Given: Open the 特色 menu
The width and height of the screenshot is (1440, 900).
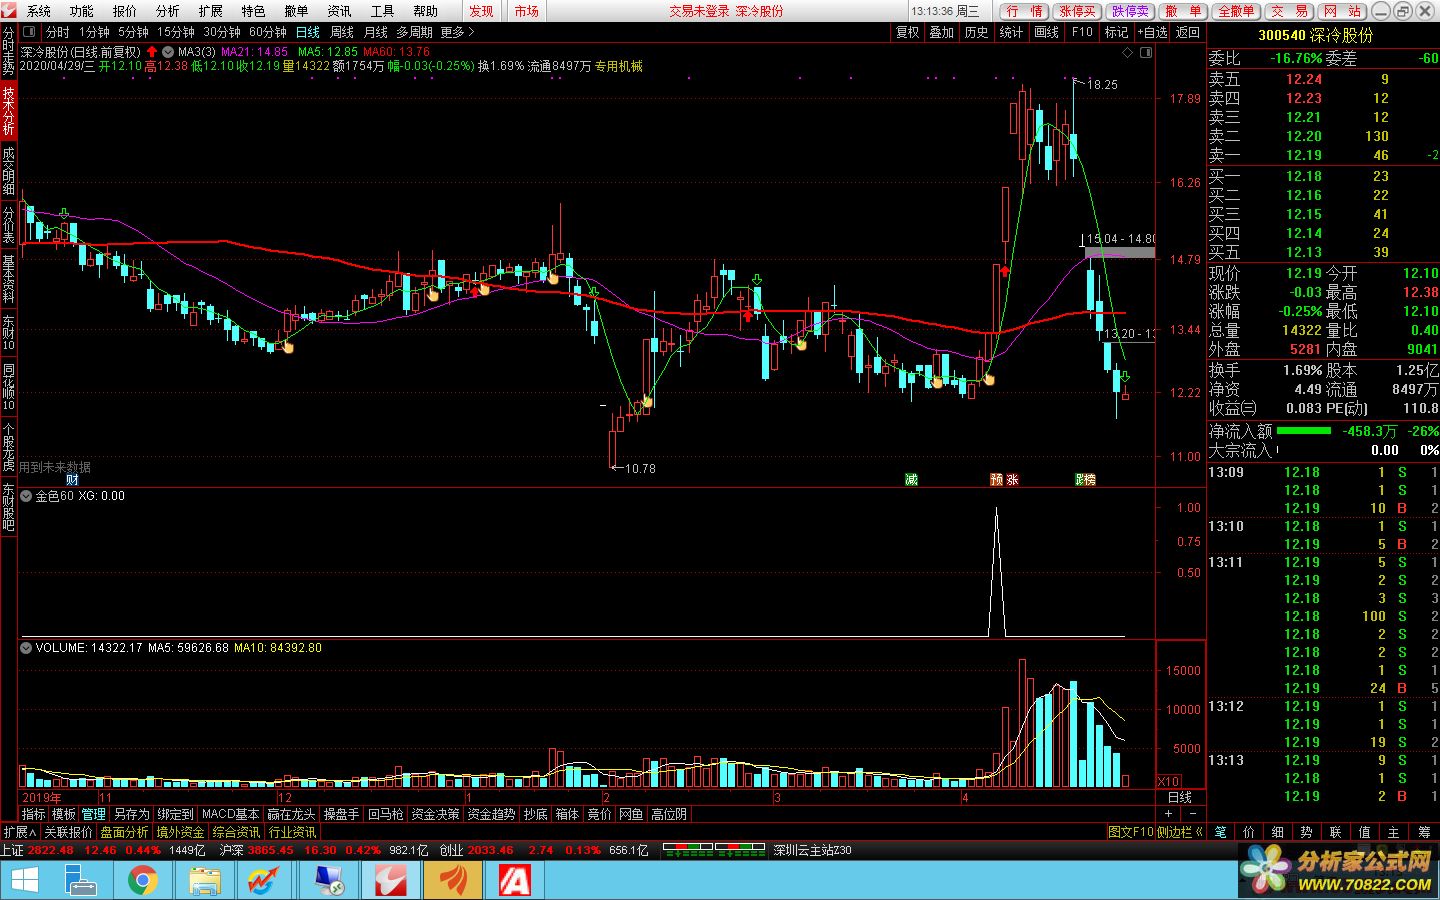Looking at the screenshot, I should pyautogui.click(x=253, y=11).
